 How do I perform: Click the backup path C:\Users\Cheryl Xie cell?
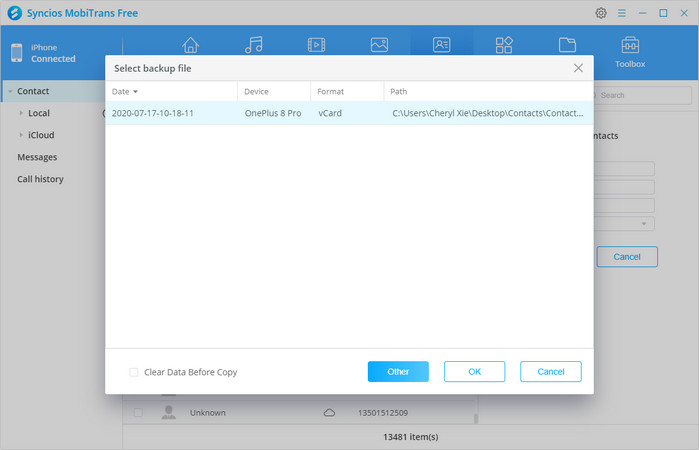(x=488, y=113)
